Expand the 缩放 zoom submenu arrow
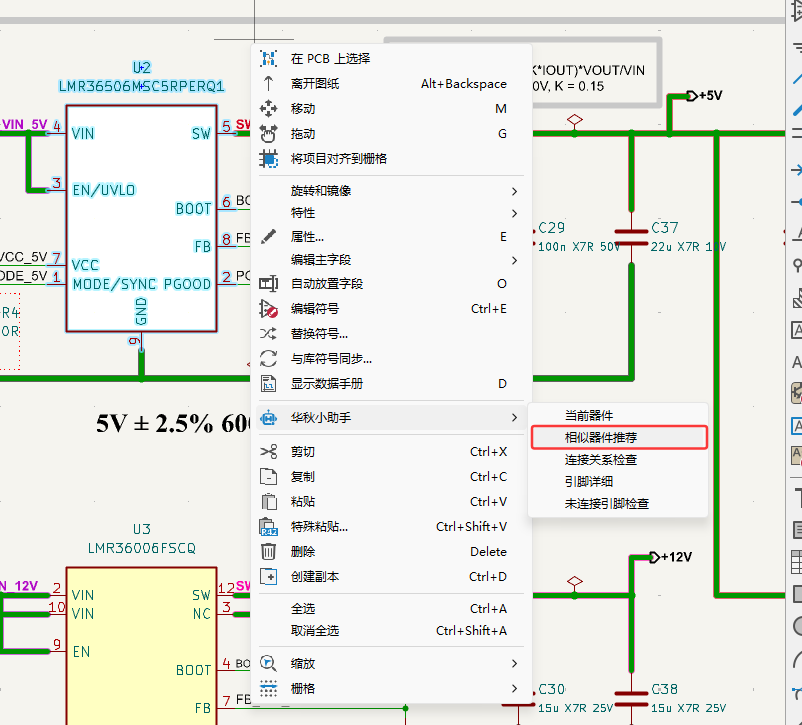This screenshot has width=802, height=725. point(515,664)
